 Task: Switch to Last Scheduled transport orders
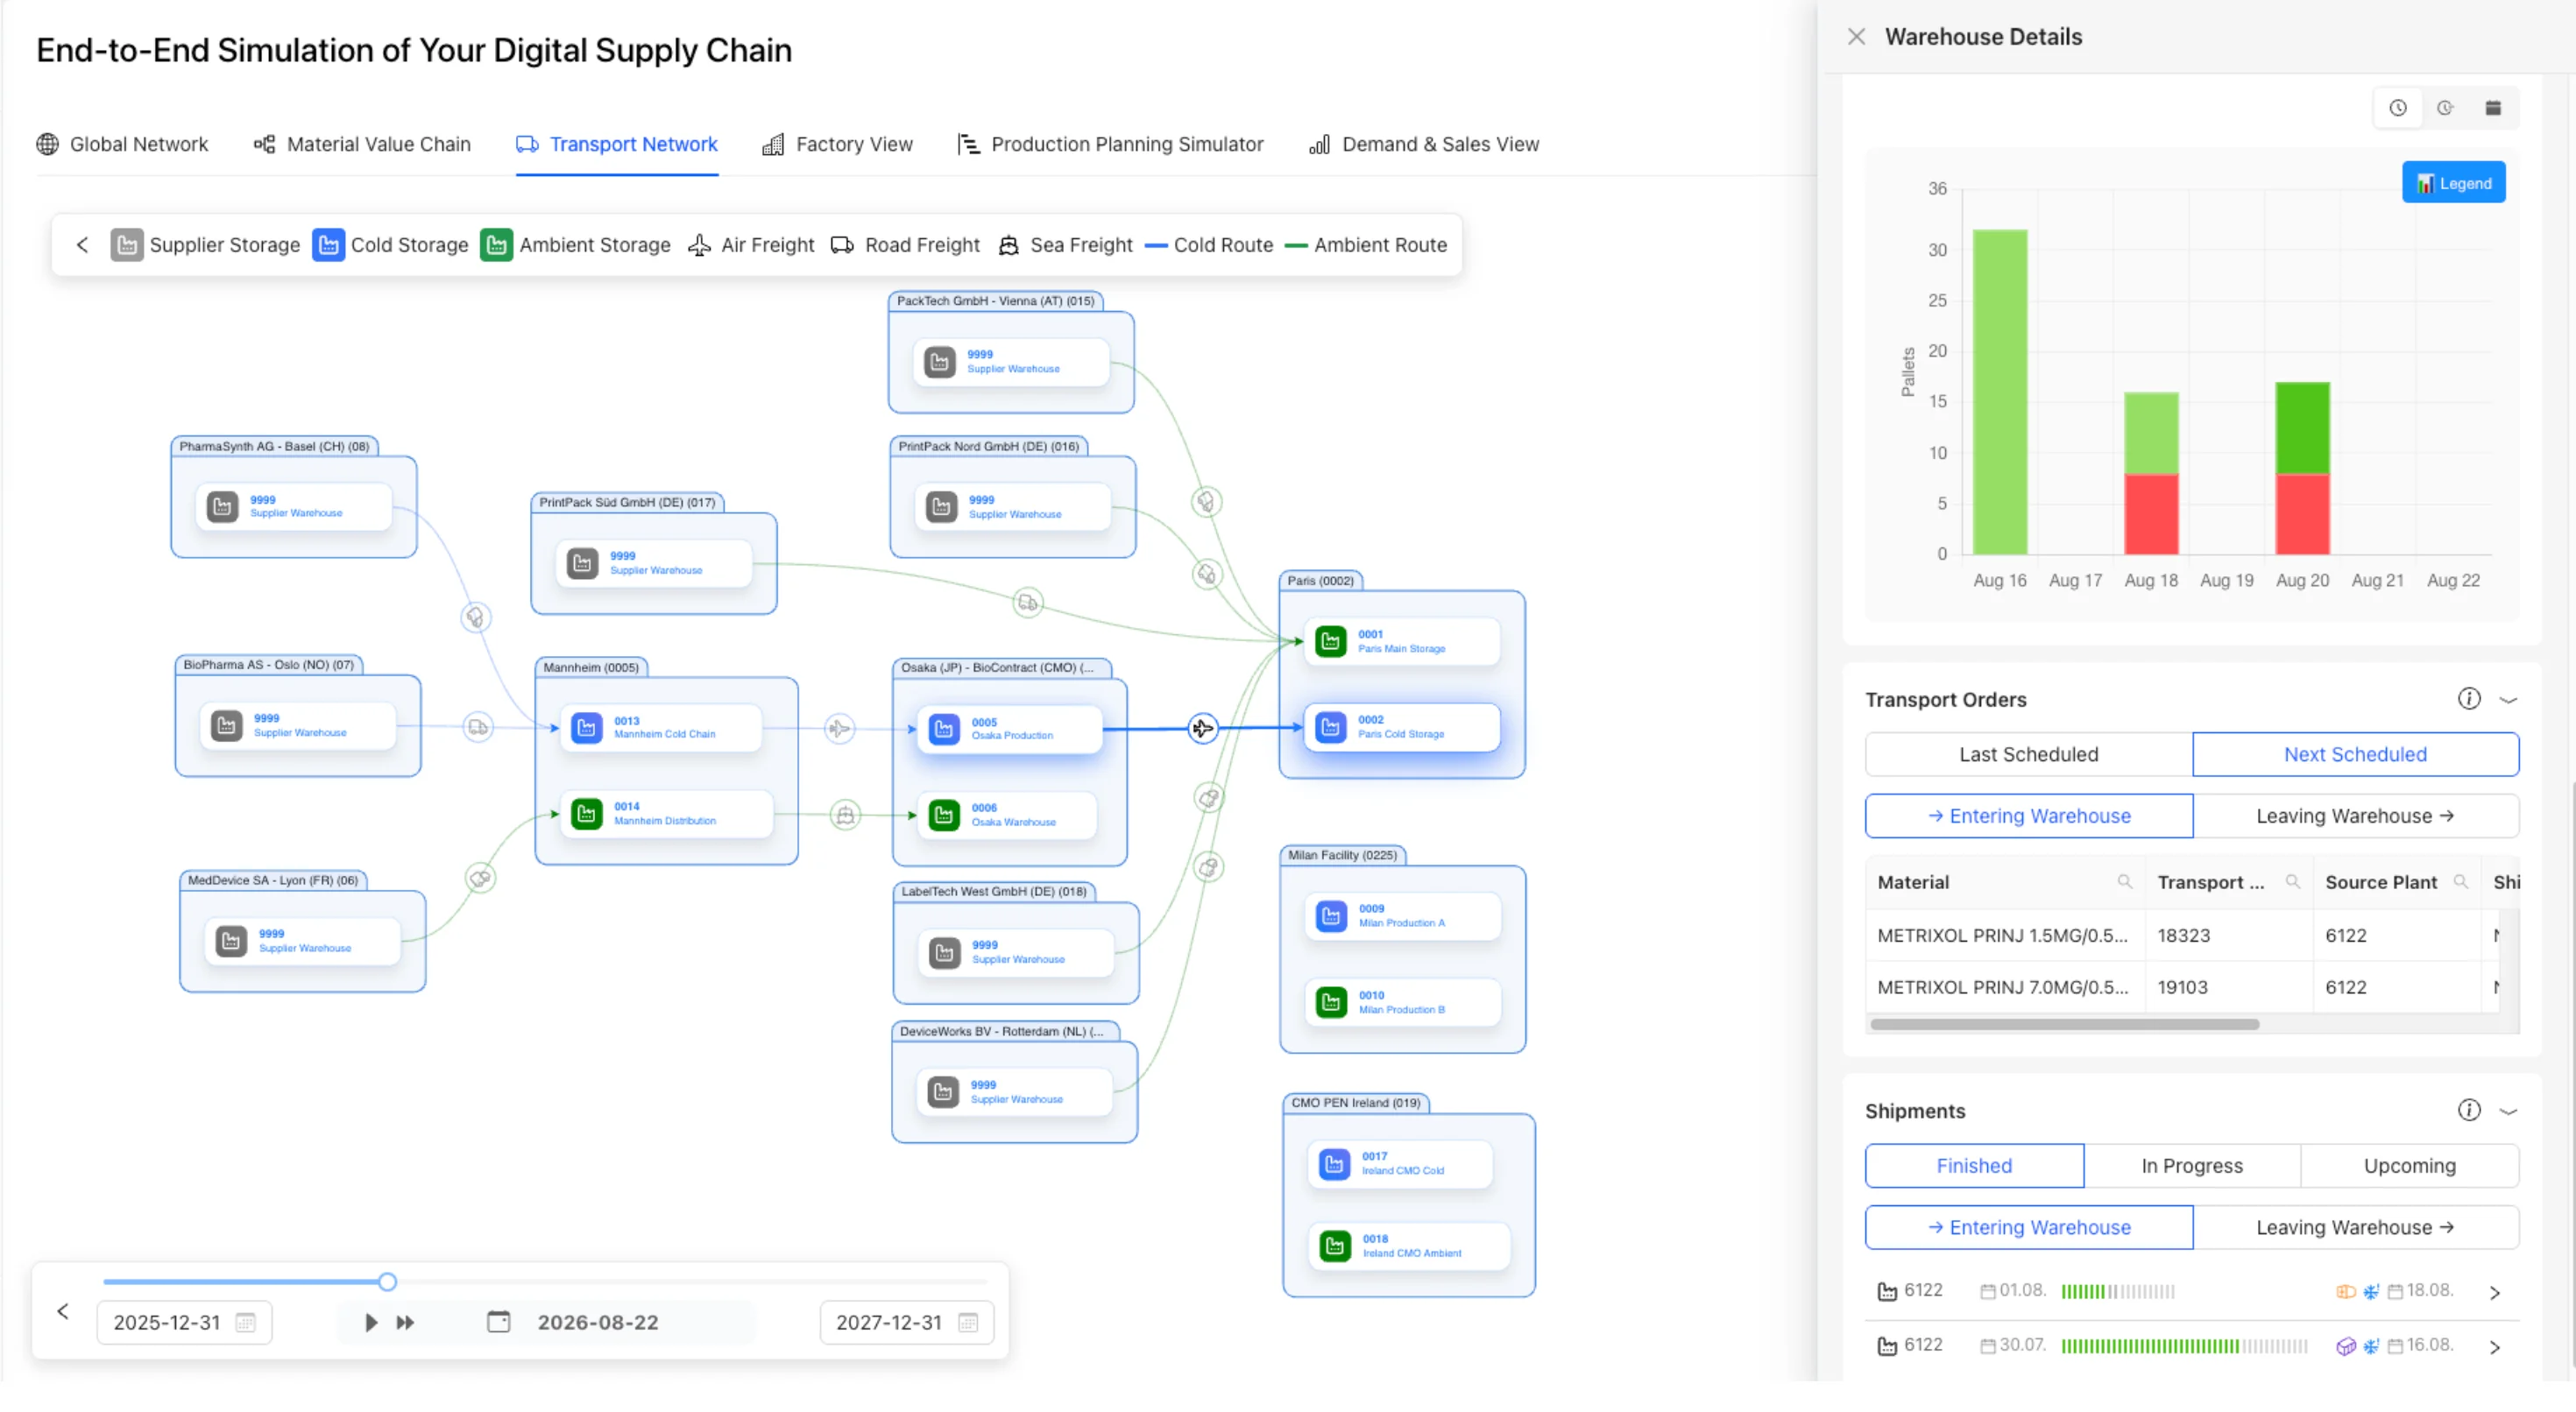(2028, 754)
